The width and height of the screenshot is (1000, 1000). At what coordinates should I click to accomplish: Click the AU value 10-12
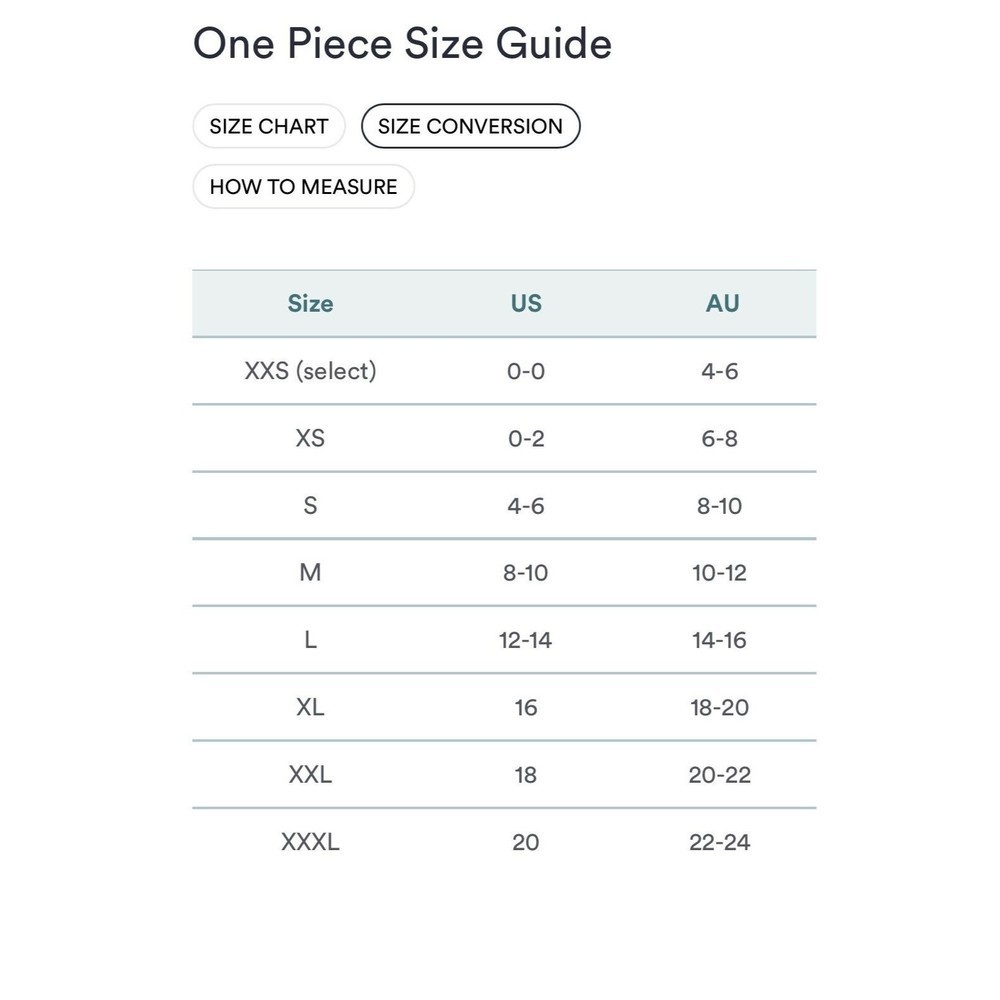[719, 573]
